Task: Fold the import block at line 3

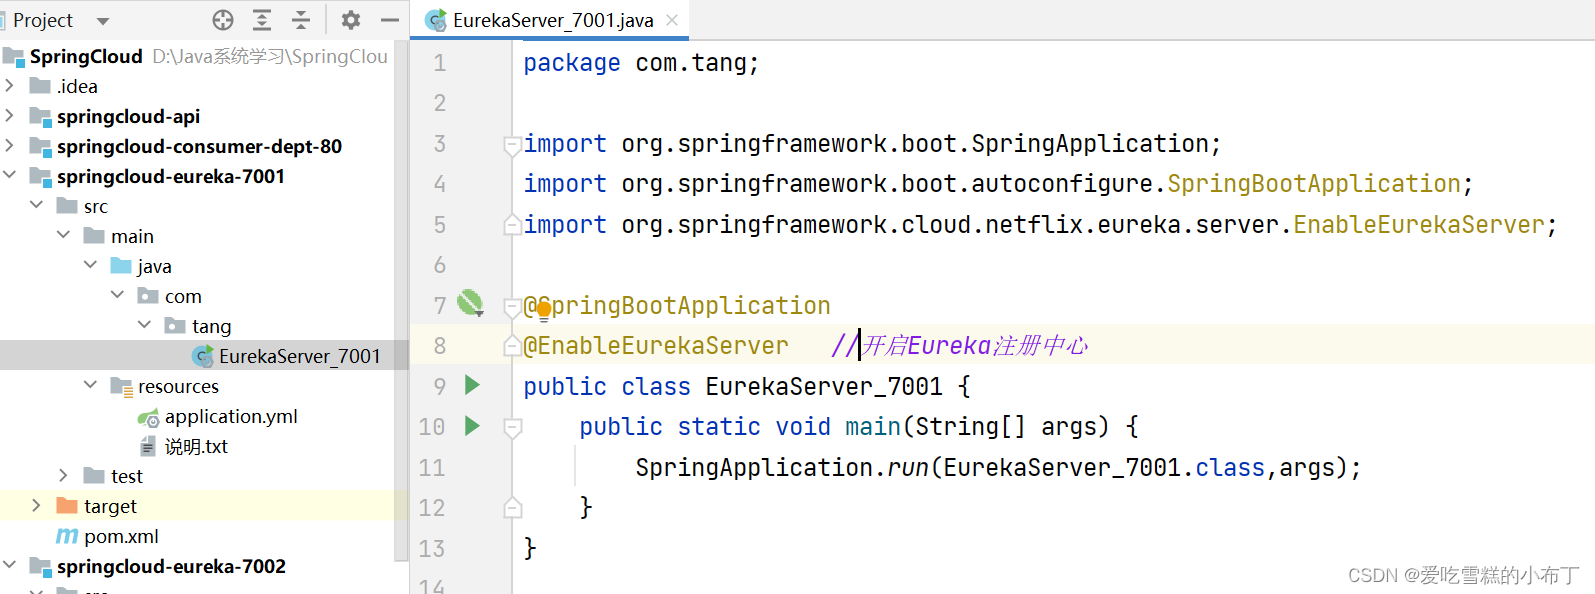Action: [512, 145]
